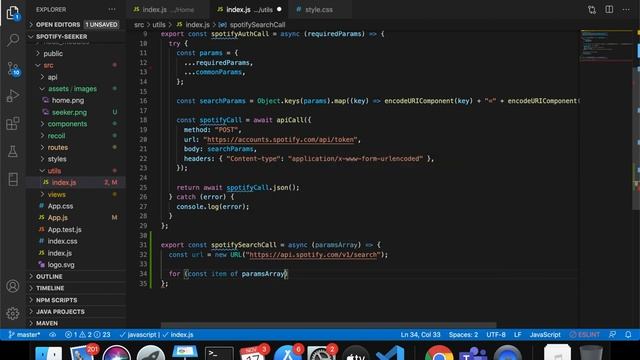Open Explorer more actions ellipsis

[x=112, y=9]
